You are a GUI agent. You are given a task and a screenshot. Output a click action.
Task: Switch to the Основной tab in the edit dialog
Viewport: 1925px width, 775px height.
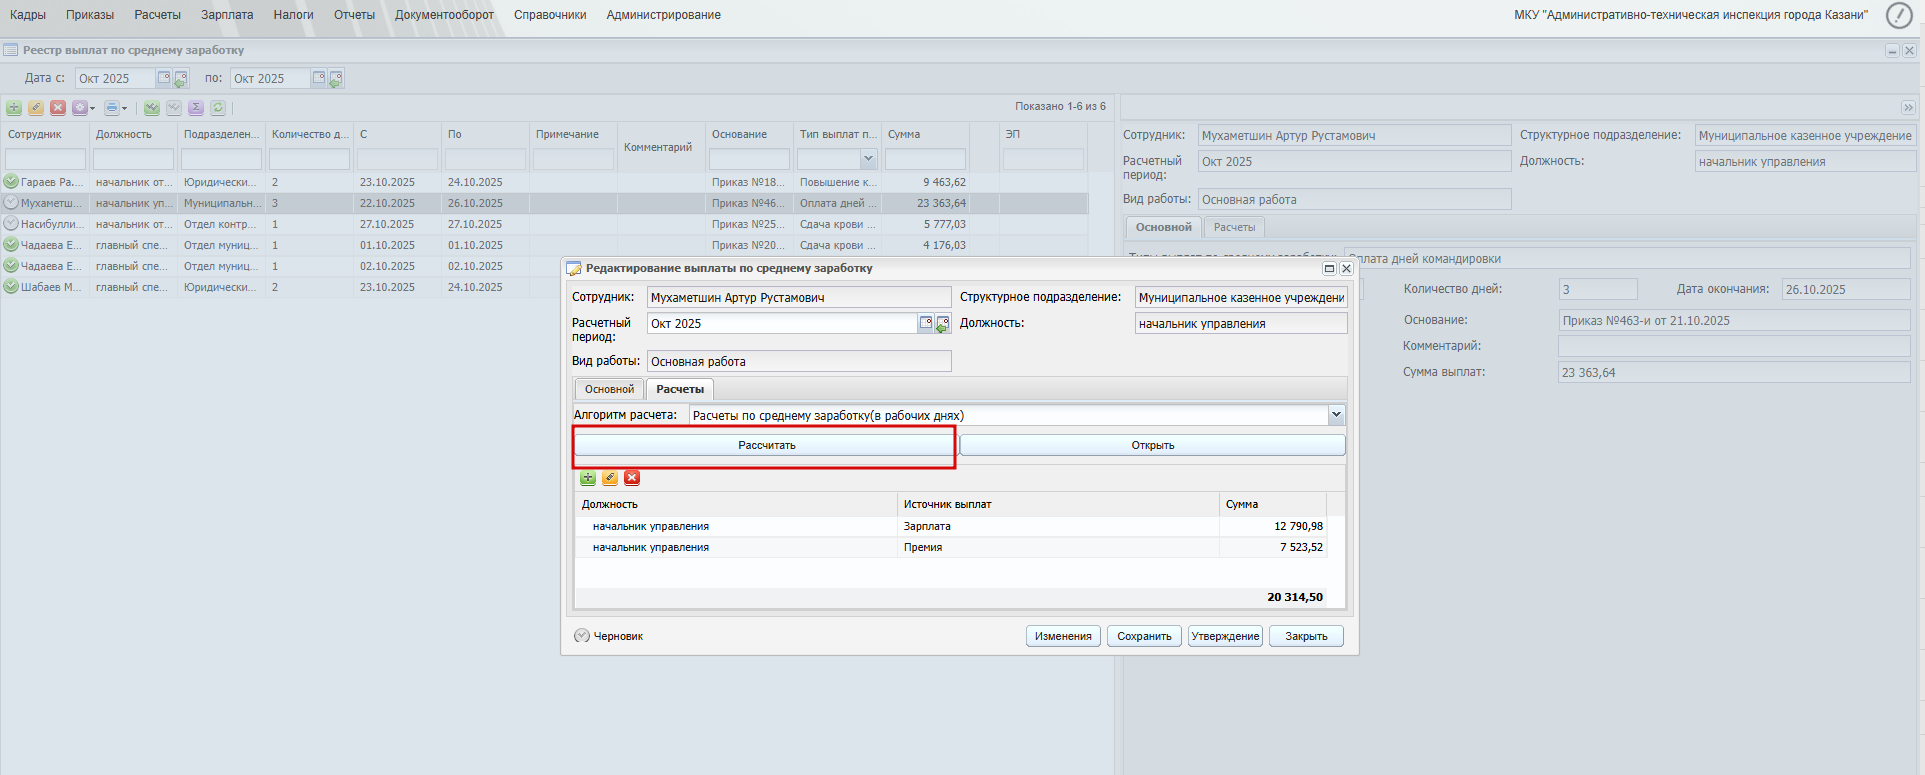click(609, 389)
